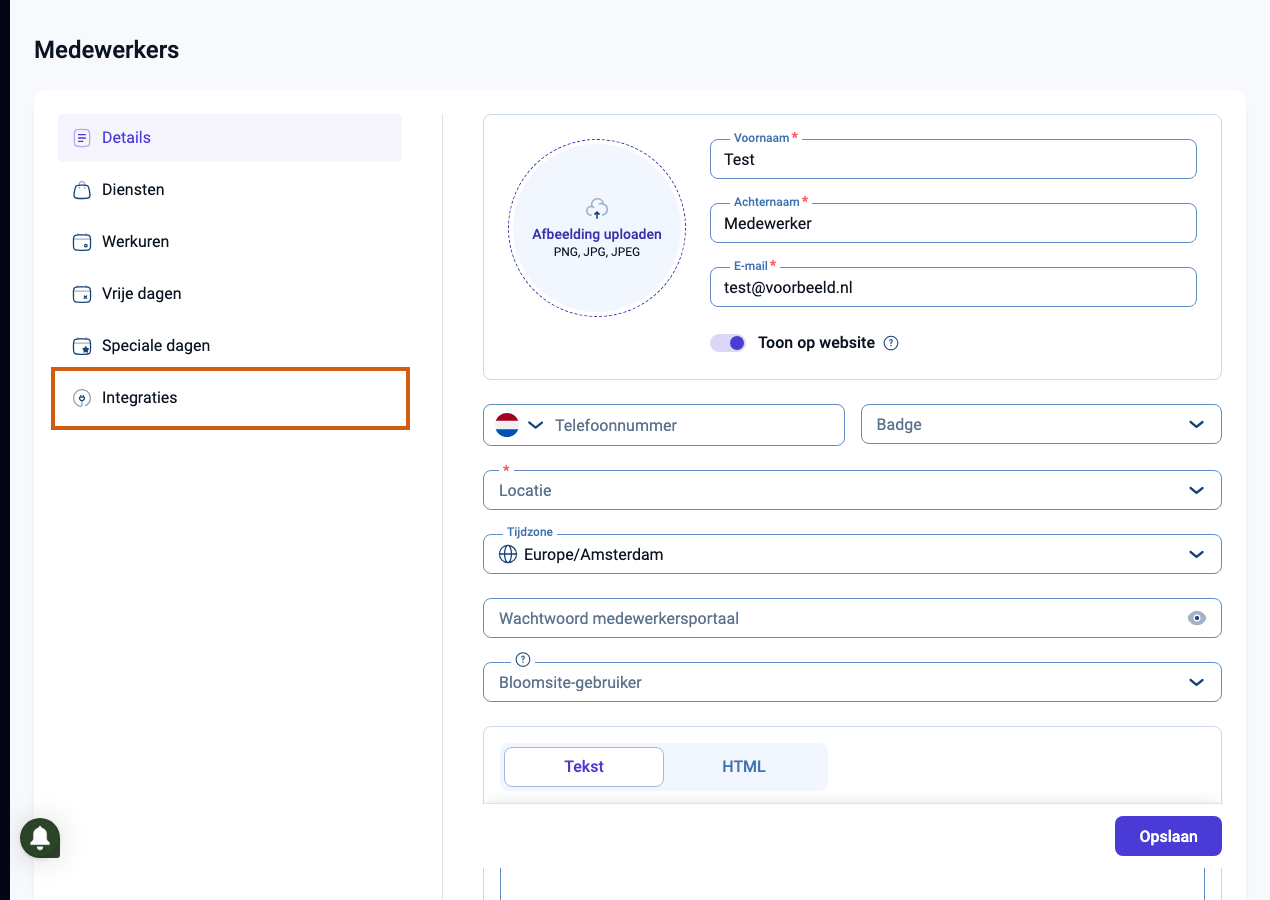This screenshot has height=900, width=1270.
Task: Click the notification bell icon
Action: (x=40, y=838)
